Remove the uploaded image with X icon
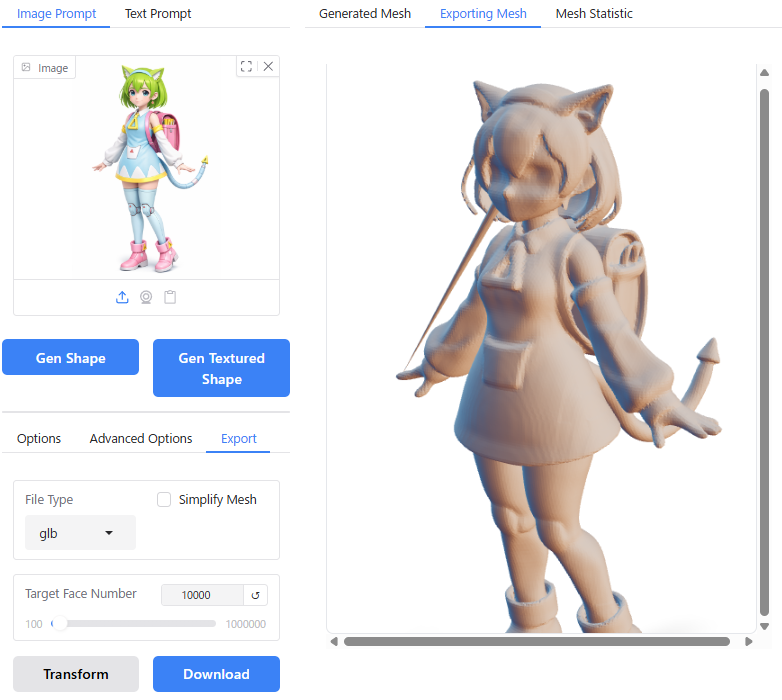 coord(268,66)
